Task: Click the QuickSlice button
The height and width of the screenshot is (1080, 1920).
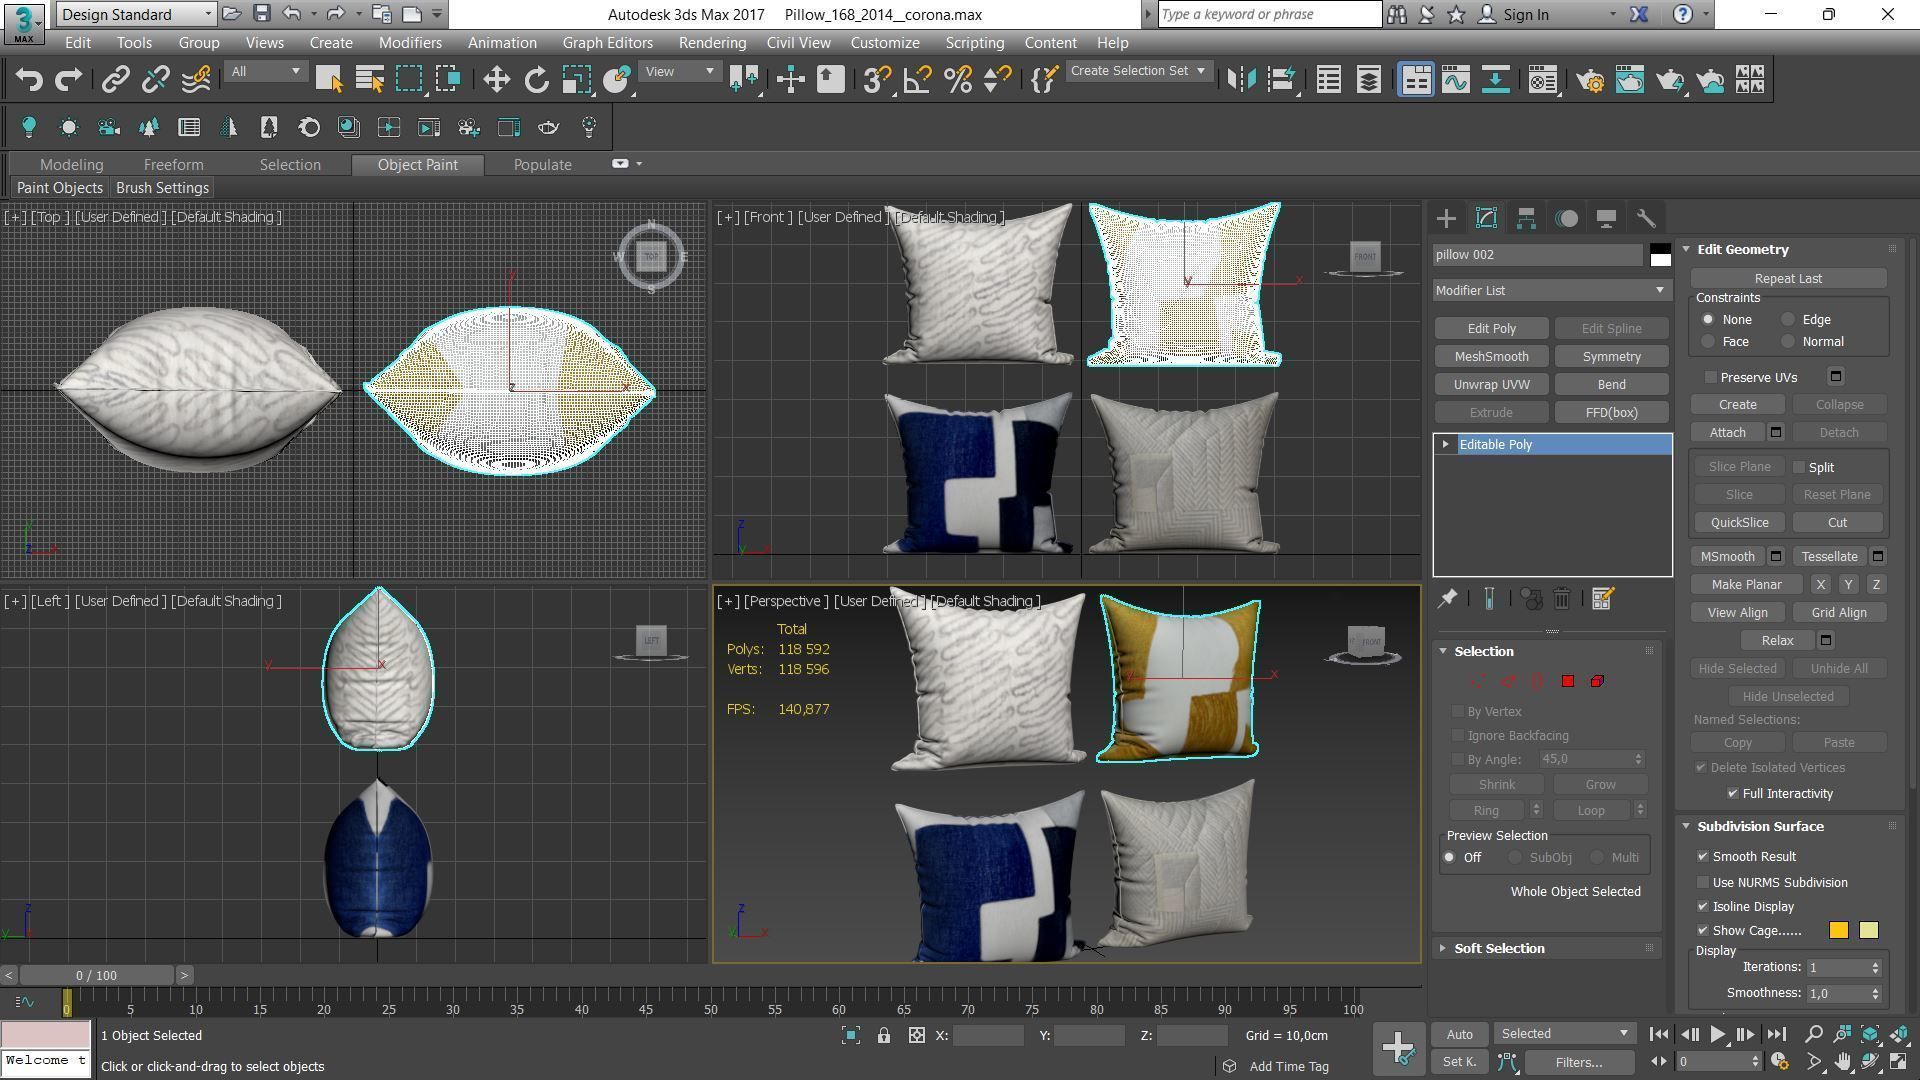Action: click(x=1739, y=523)
